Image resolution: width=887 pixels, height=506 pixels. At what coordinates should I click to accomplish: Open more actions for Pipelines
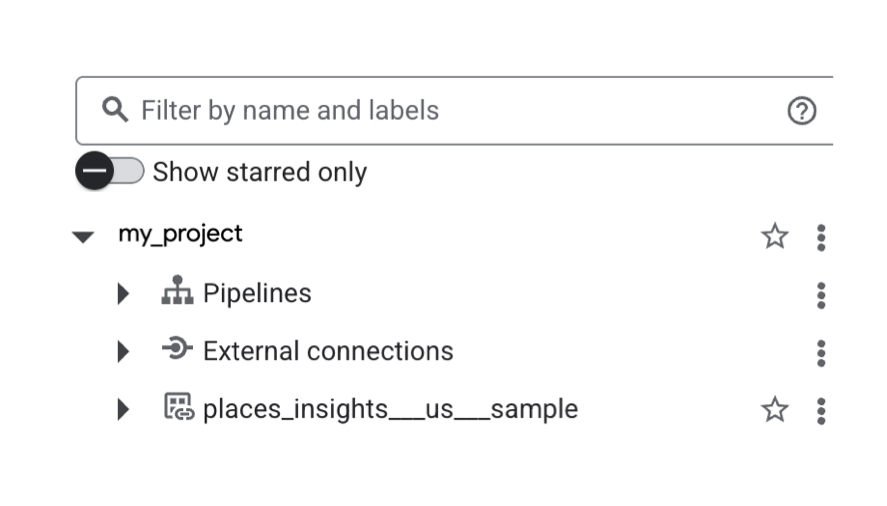821,295
